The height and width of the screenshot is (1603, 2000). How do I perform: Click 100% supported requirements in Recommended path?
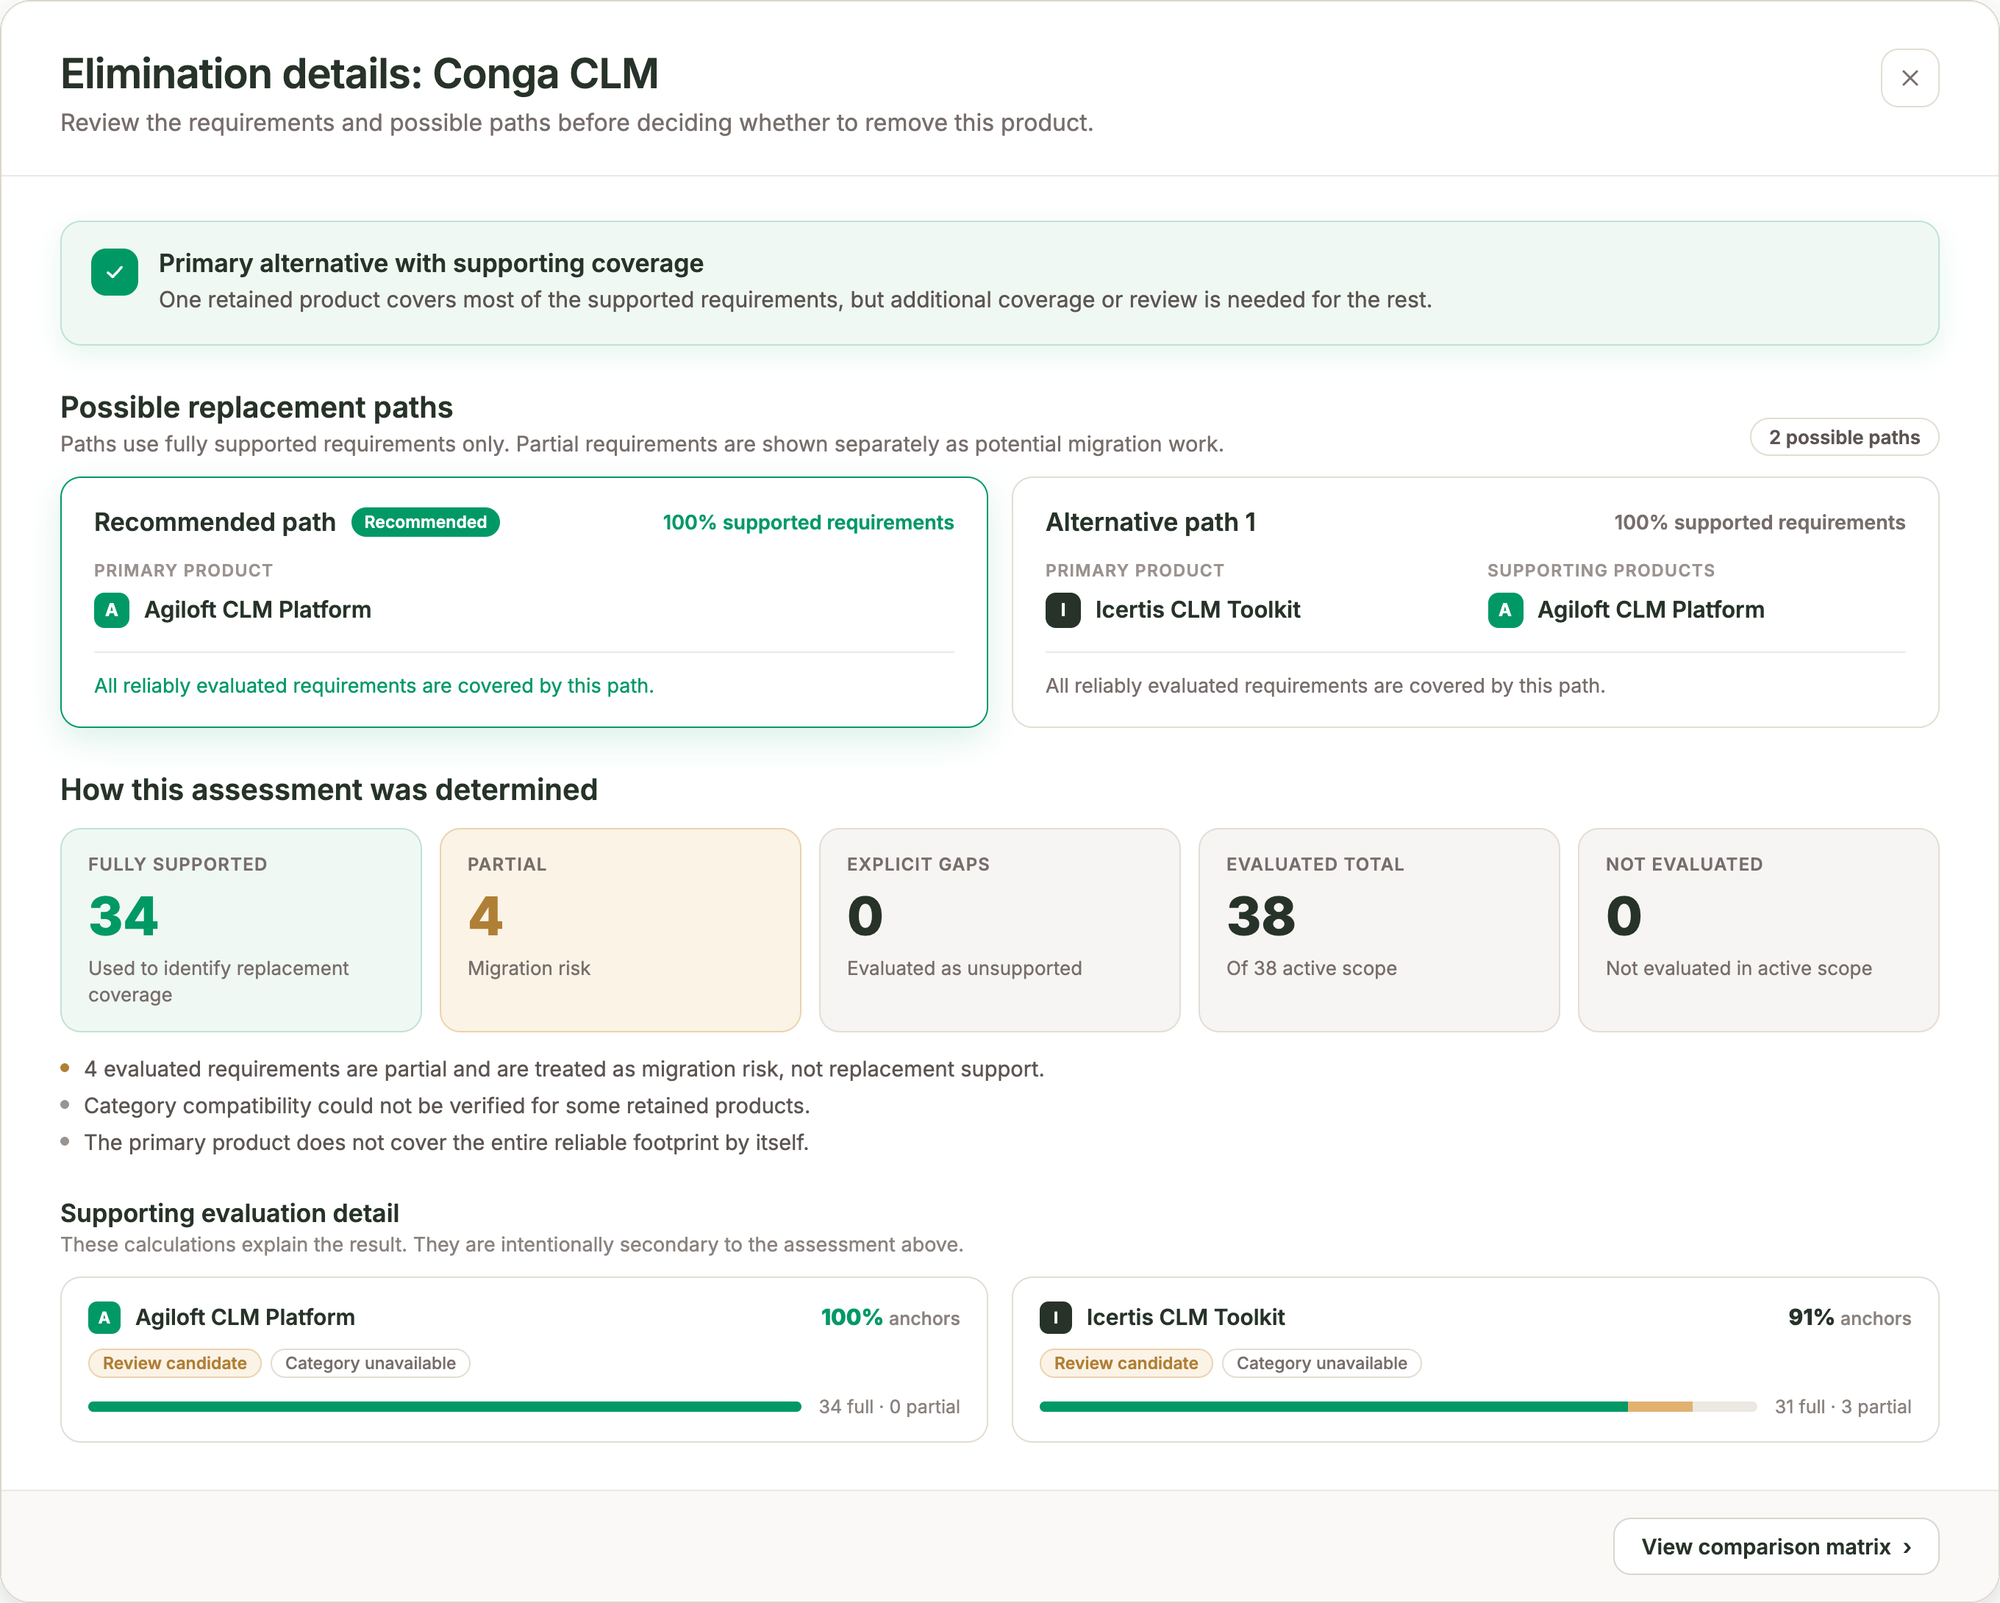(x=808, y=522)
